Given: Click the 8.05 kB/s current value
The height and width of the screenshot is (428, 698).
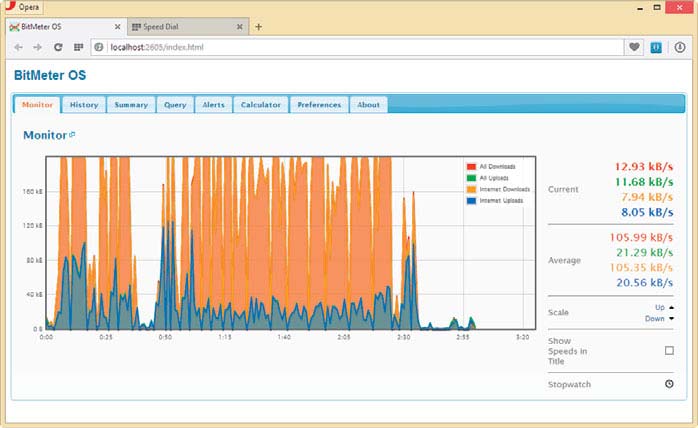Looking at the screenshot, I should coord(647,212).
